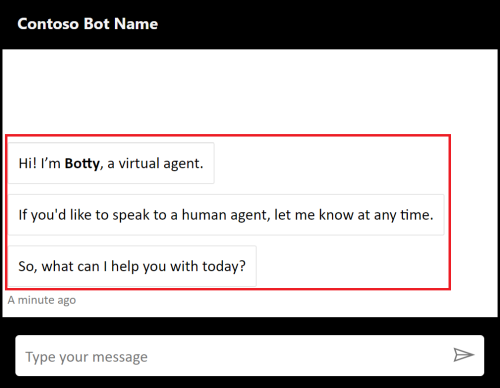Click the words human agent in second message
This screenshot has width=500, height=388.
pyautogui.click(x=225, y=215)
